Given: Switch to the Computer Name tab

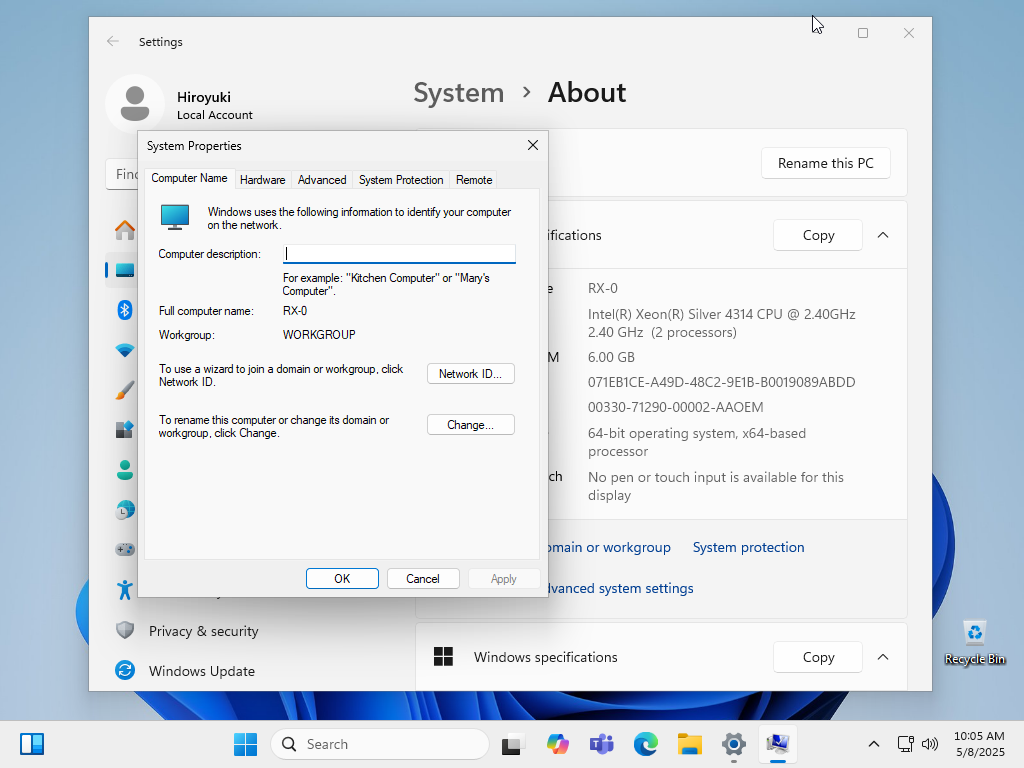Looking at the screenshot, I should click(x=189, y=178).
